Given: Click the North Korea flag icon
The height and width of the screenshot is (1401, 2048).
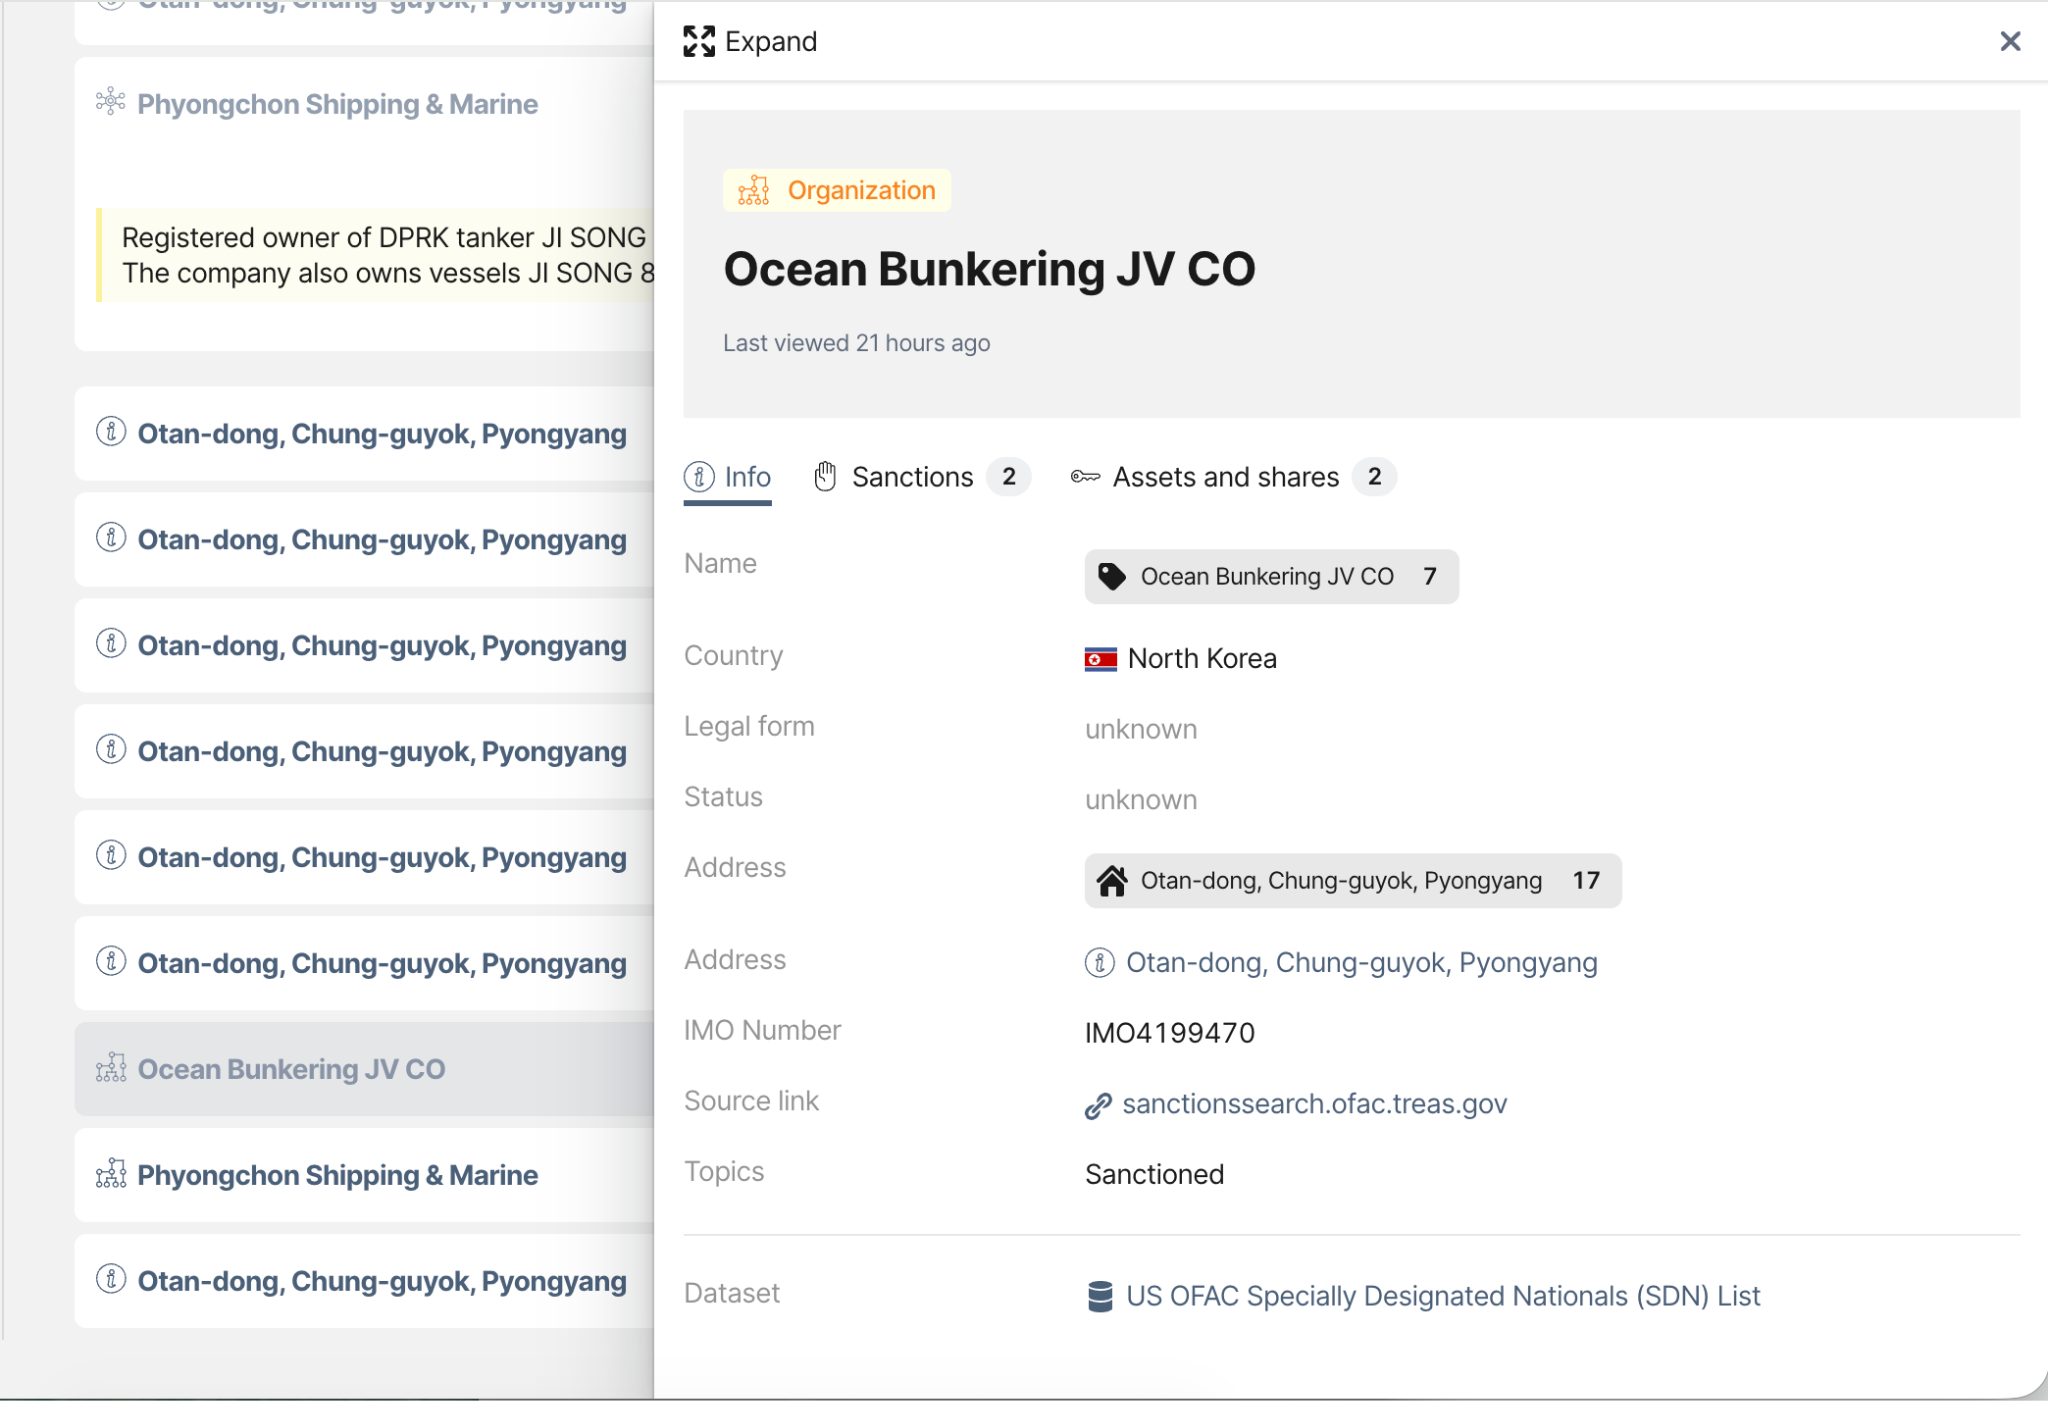Looking at the screenshot, I should coord(1100,659).
